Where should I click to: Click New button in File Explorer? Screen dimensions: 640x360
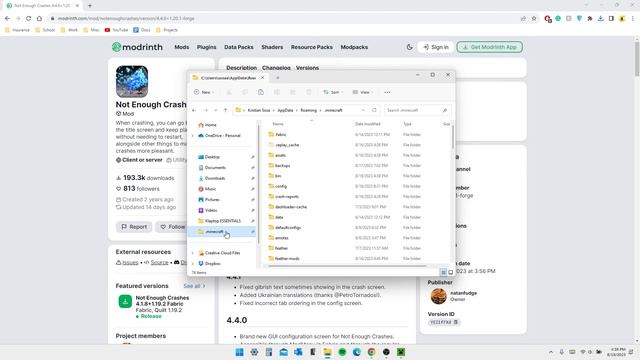click(204, 92)
